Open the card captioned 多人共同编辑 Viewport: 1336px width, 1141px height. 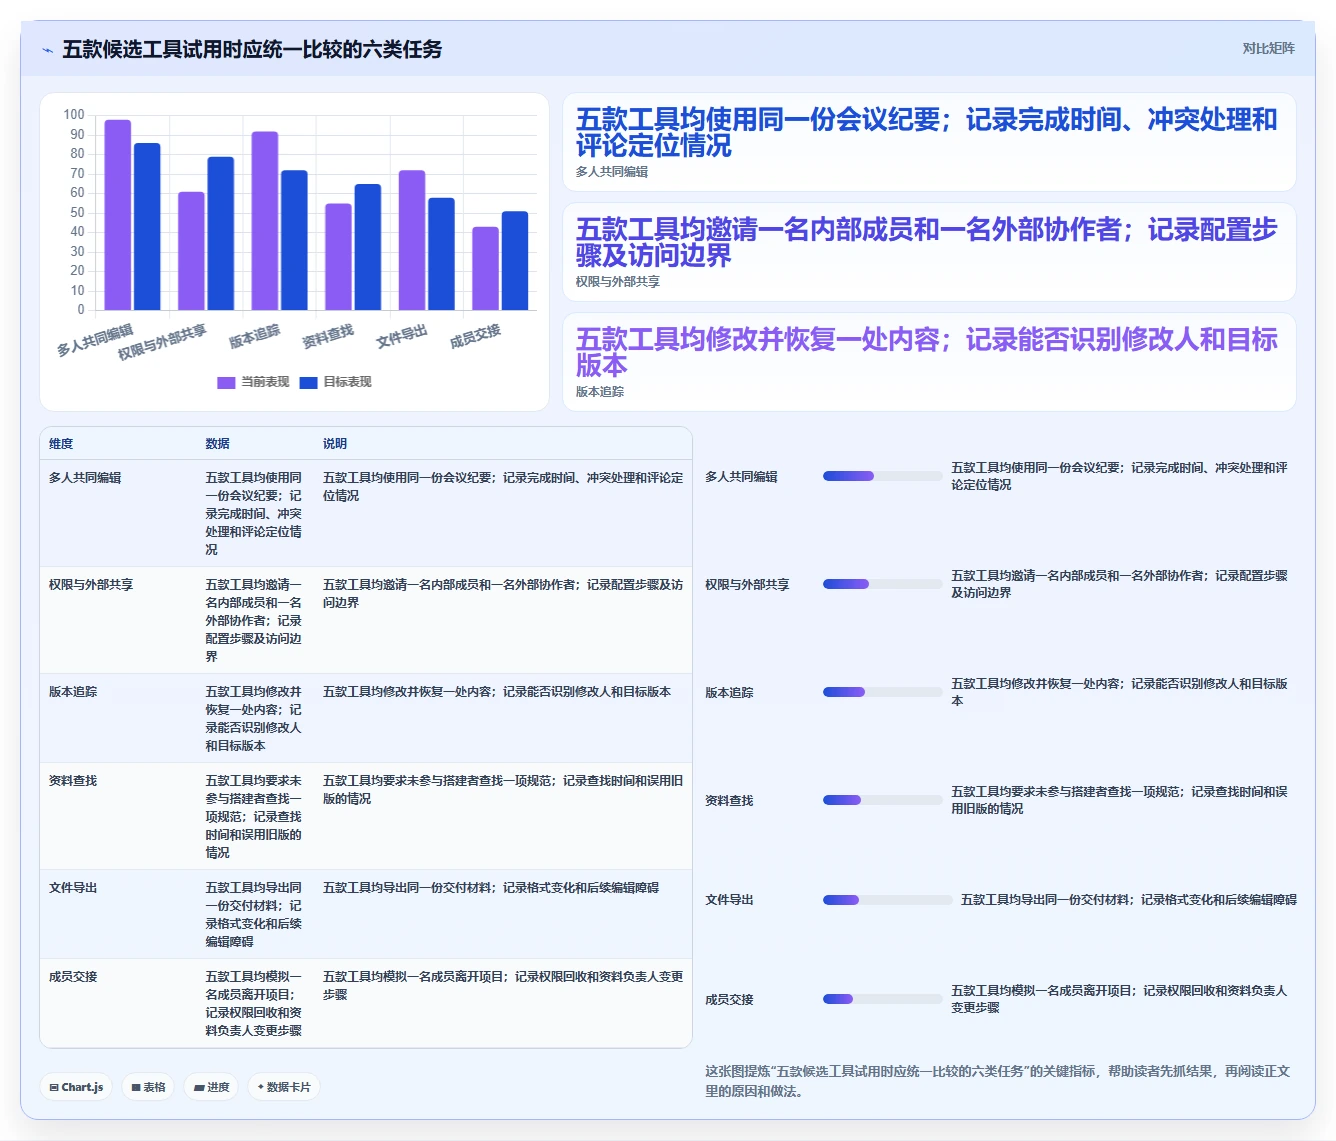(x=929, y=142)
